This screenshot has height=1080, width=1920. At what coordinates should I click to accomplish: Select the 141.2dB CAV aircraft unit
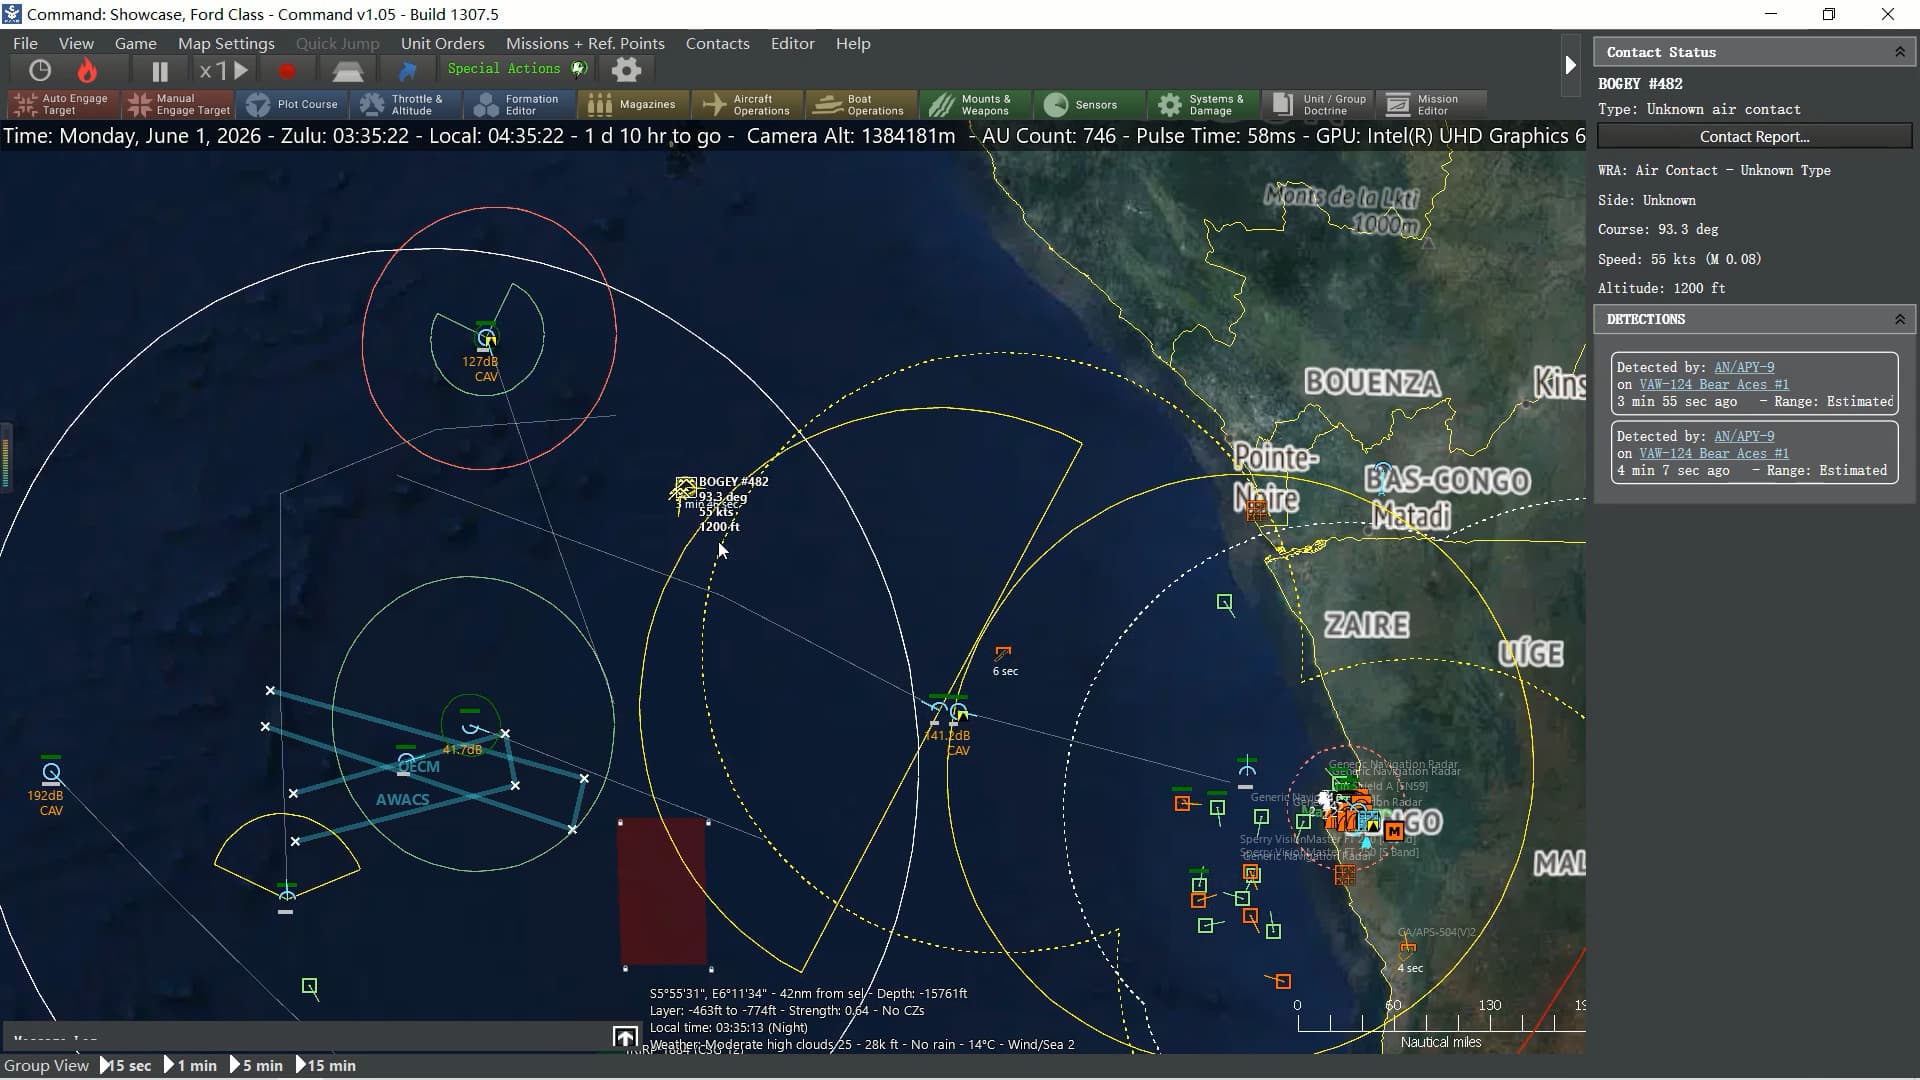[x=958, y=711]
